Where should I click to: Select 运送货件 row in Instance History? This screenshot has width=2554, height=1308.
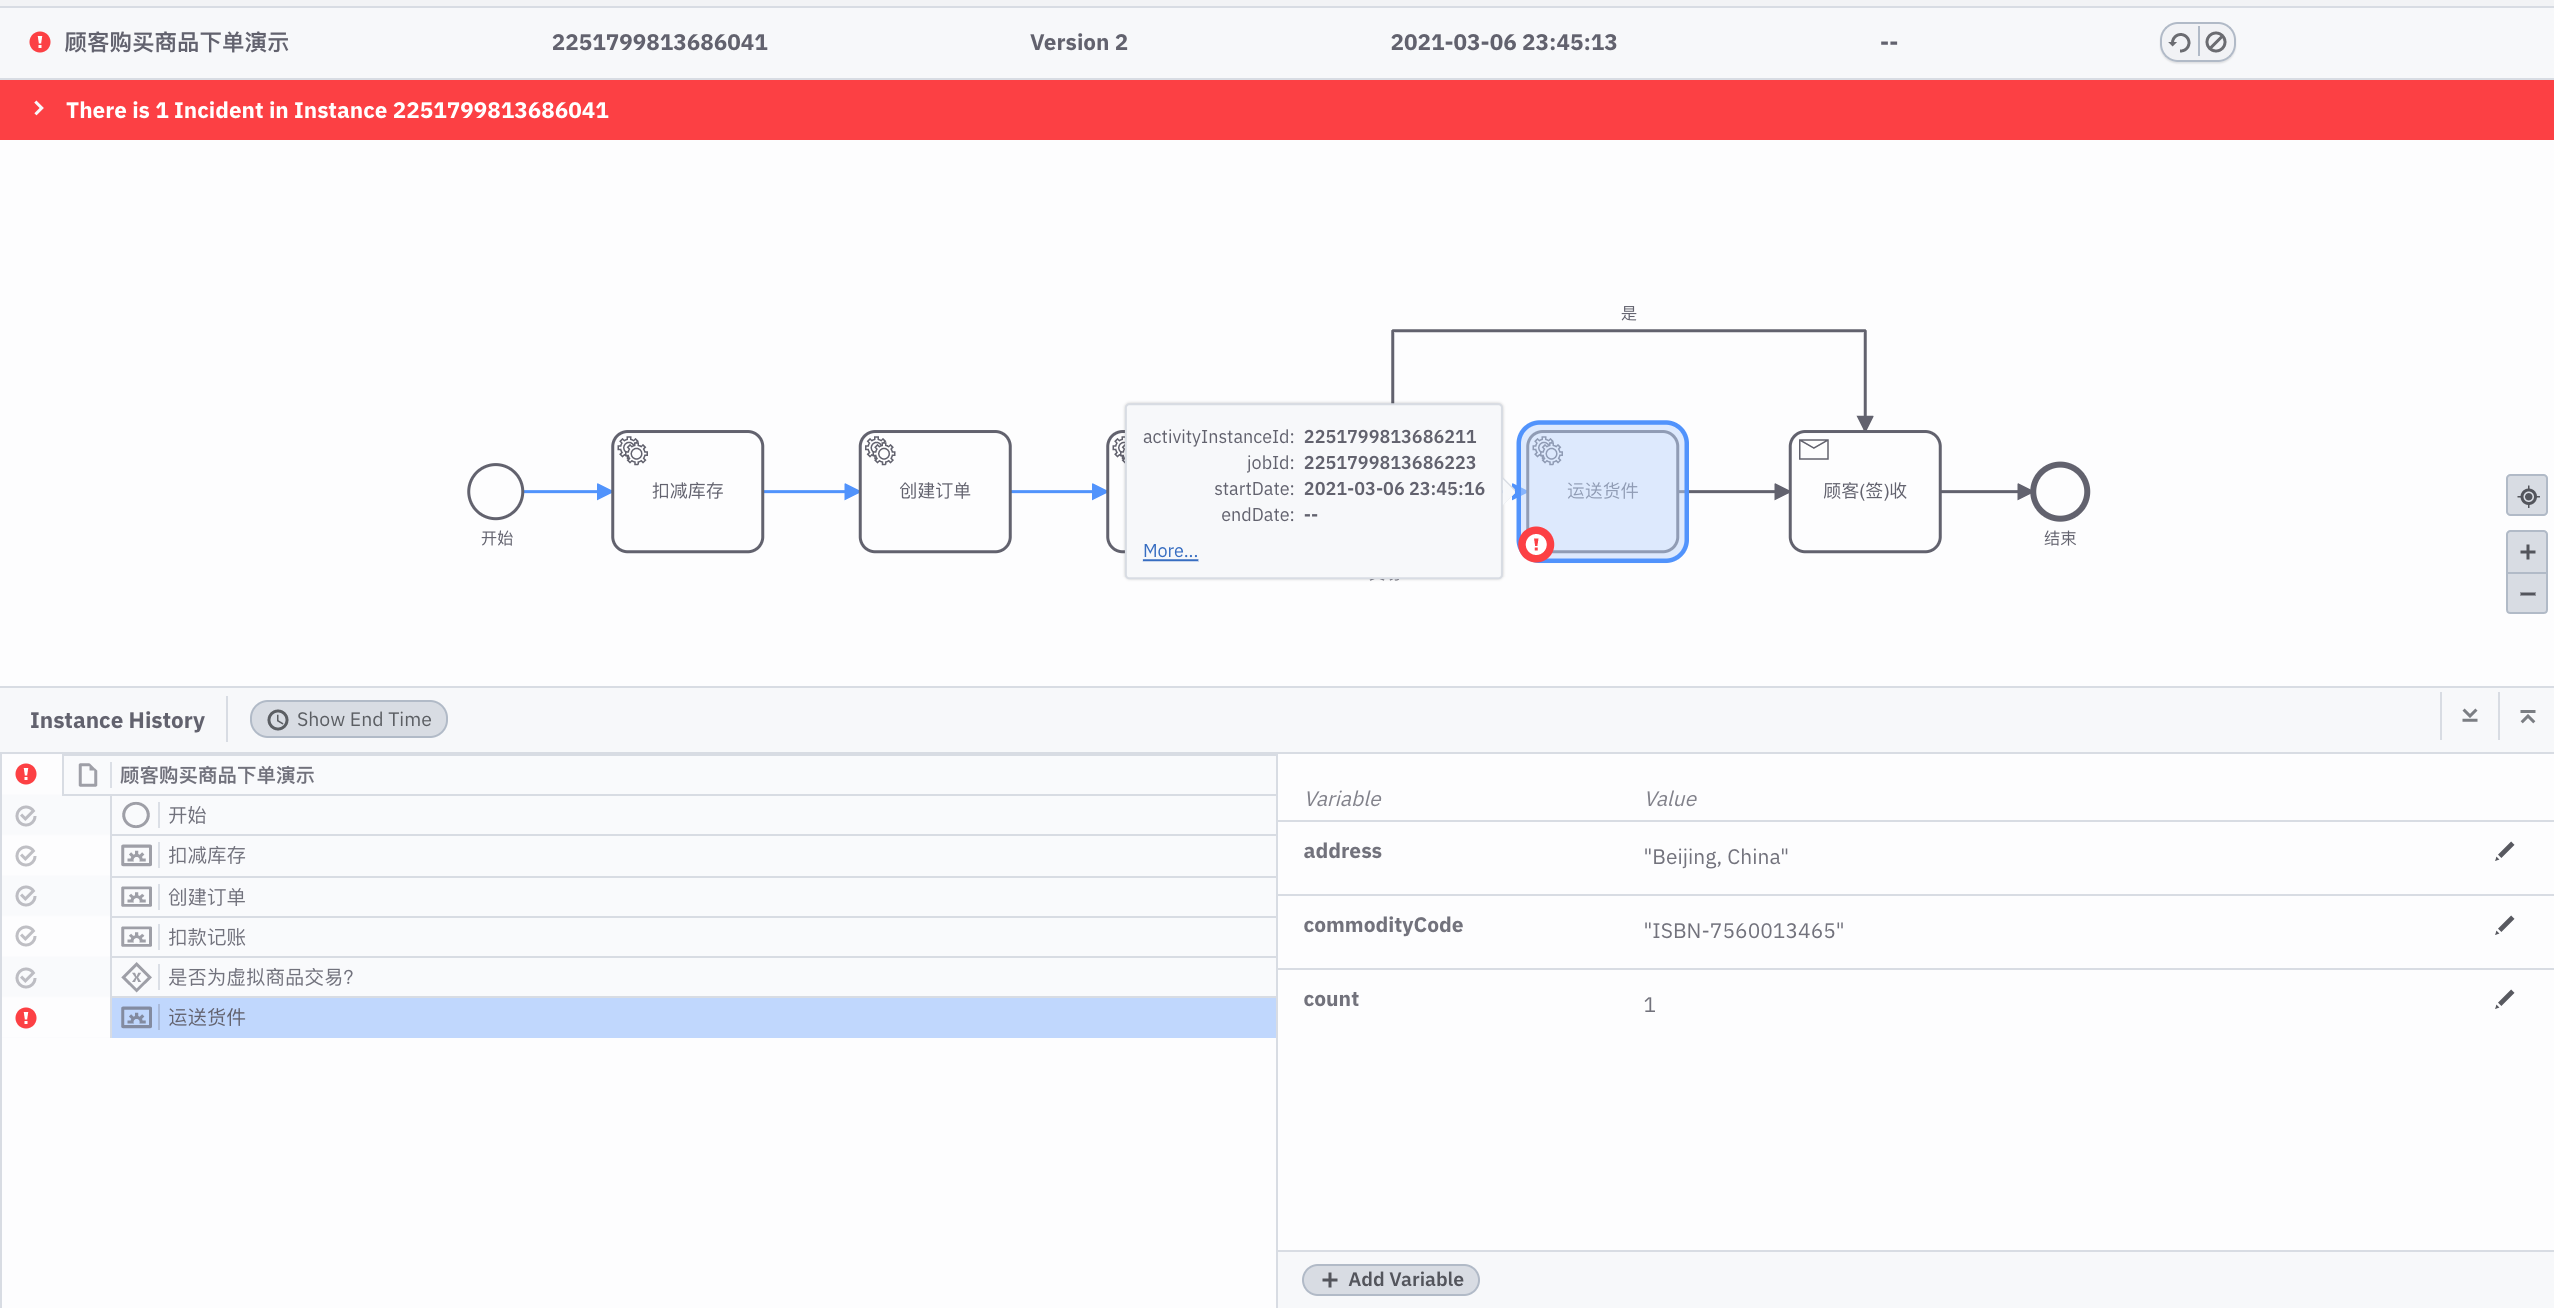[206, 1017]
